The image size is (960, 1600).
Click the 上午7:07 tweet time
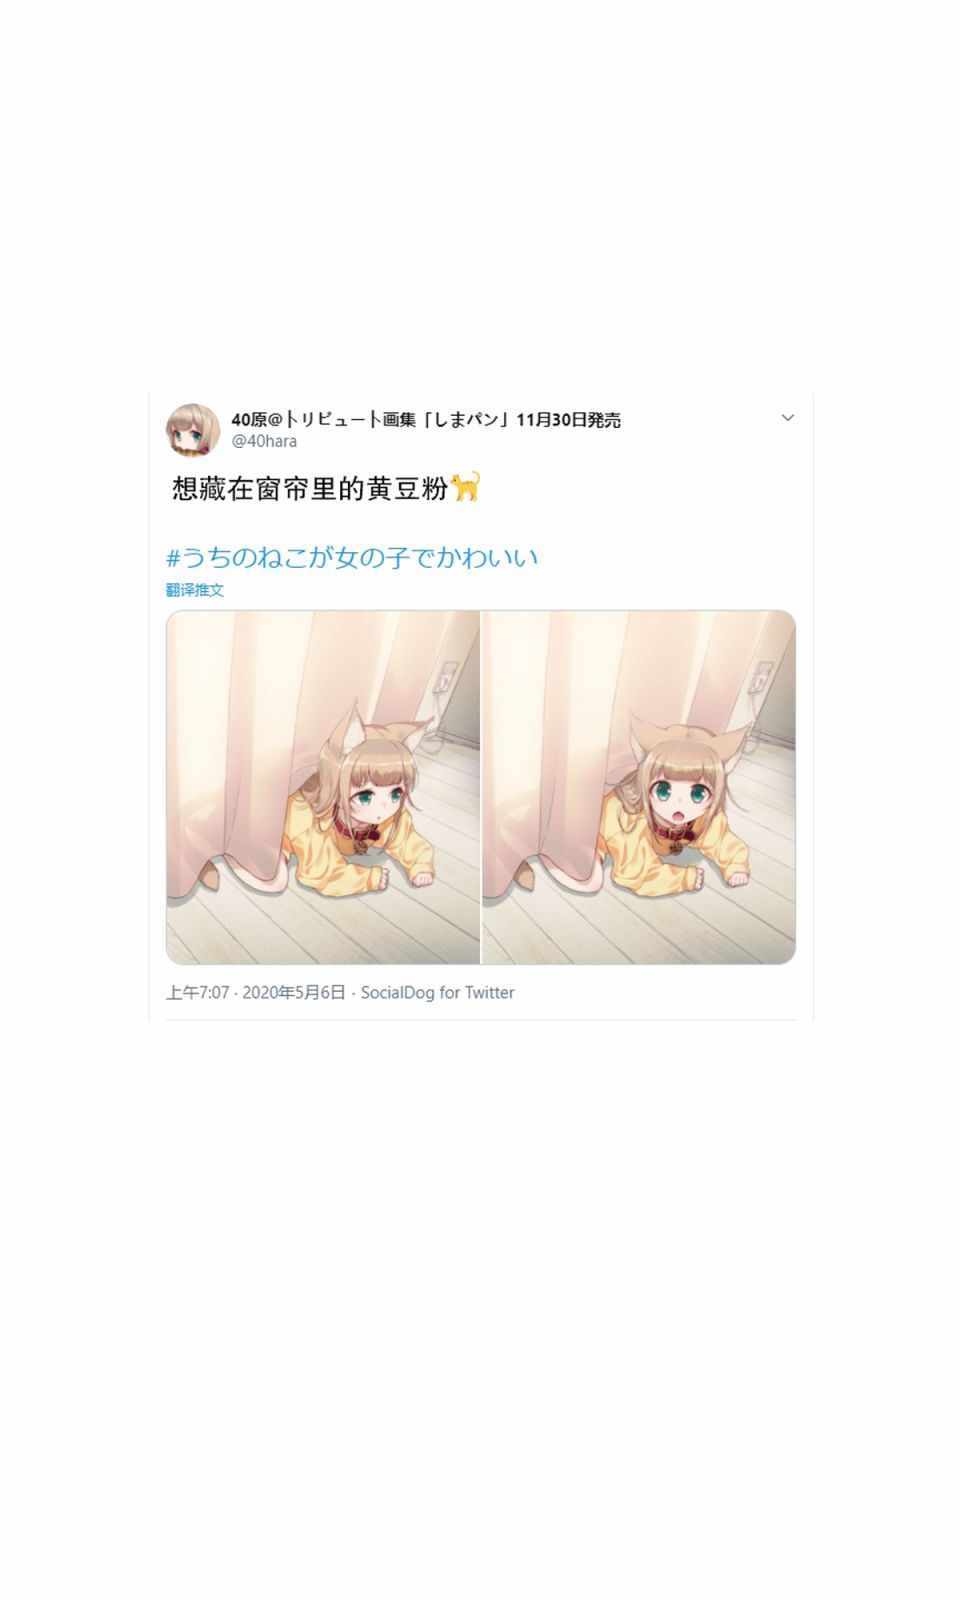tap(198, 992)
